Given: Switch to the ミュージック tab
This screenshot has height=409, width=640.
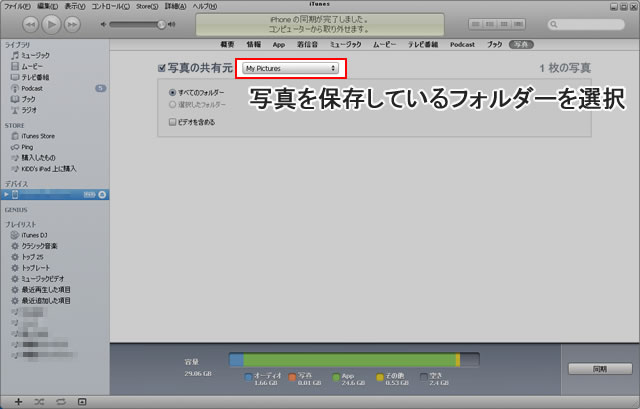Looking at the screenshot, I should pos(346,44).
